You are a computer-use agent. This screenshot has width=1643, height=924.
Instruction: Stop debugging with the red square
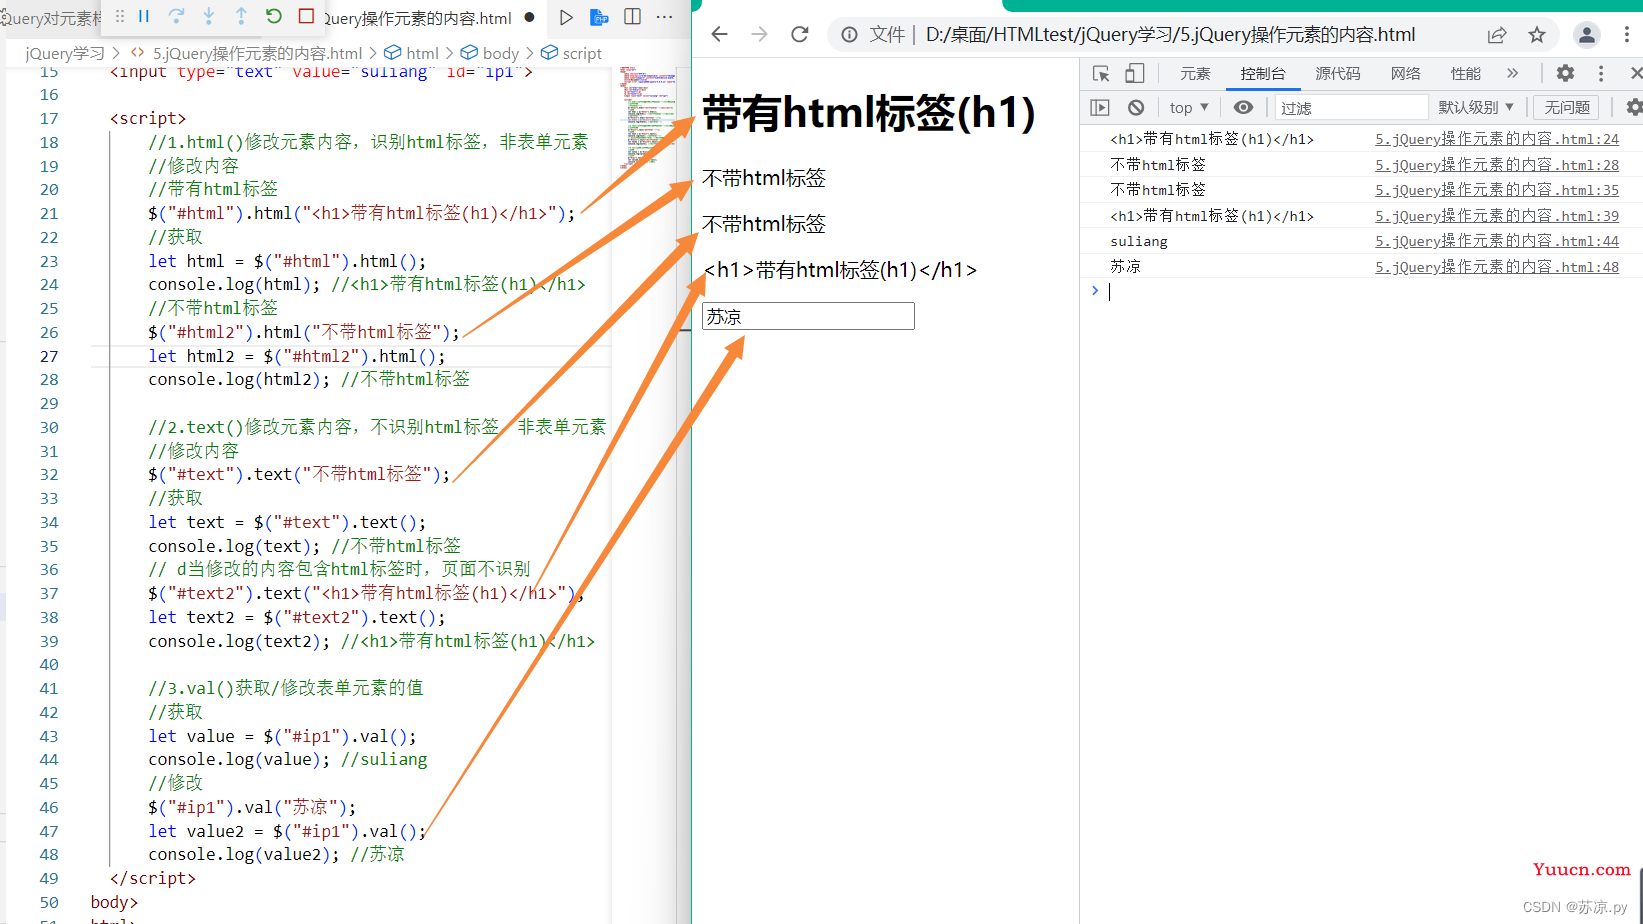pyautogui.click(x=307, y=16)
